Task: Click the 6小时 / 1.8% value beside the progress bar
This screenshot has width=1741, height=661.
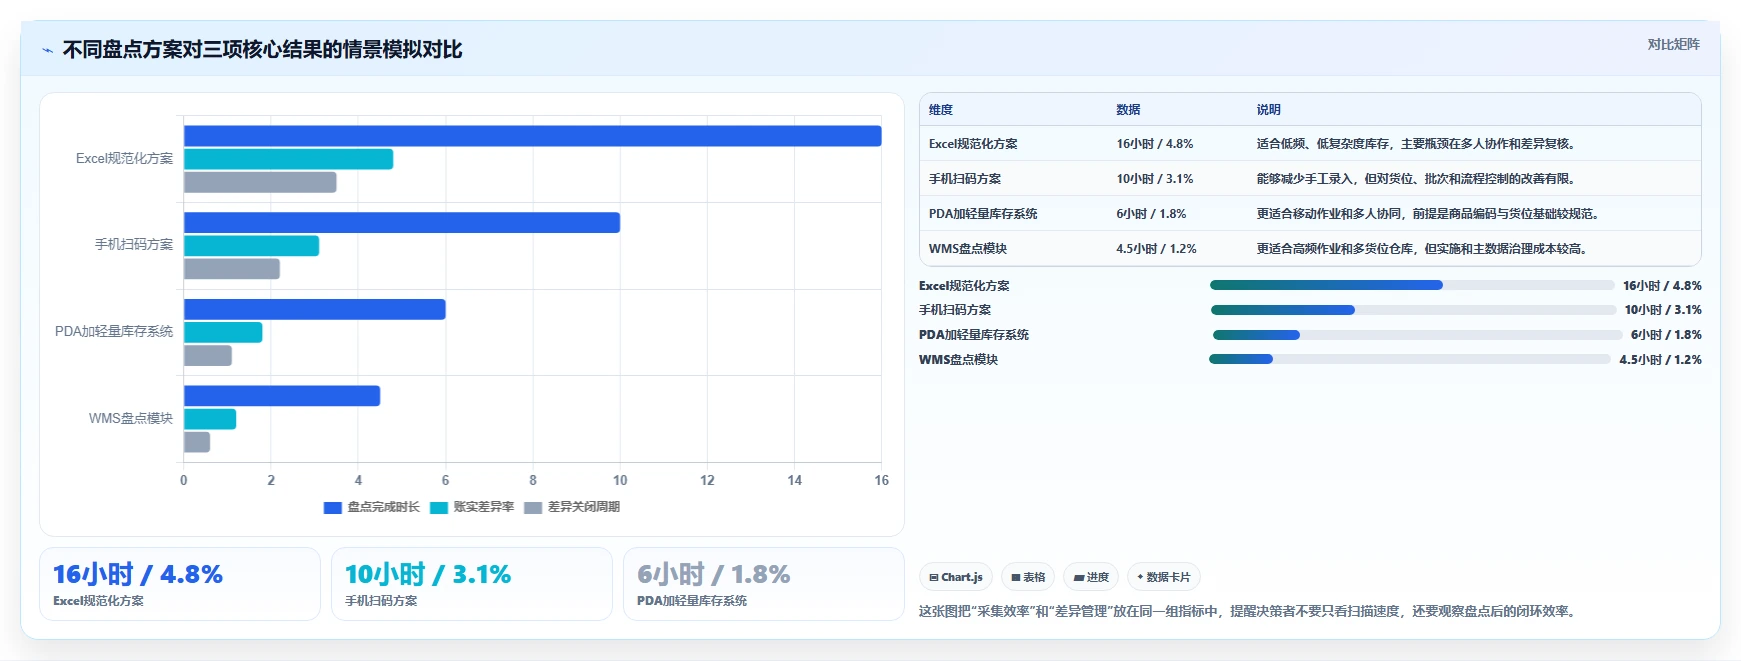Action: (x=1666, y=335)
